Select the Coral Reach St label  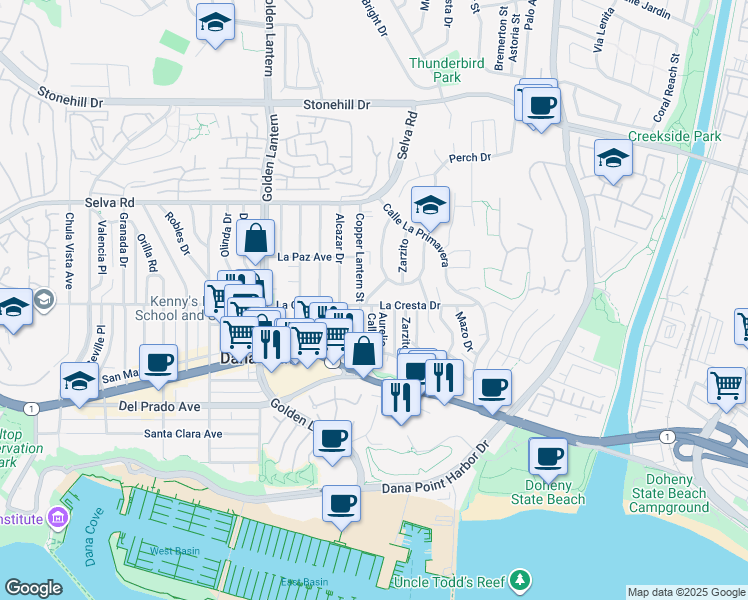coord(666,88)
